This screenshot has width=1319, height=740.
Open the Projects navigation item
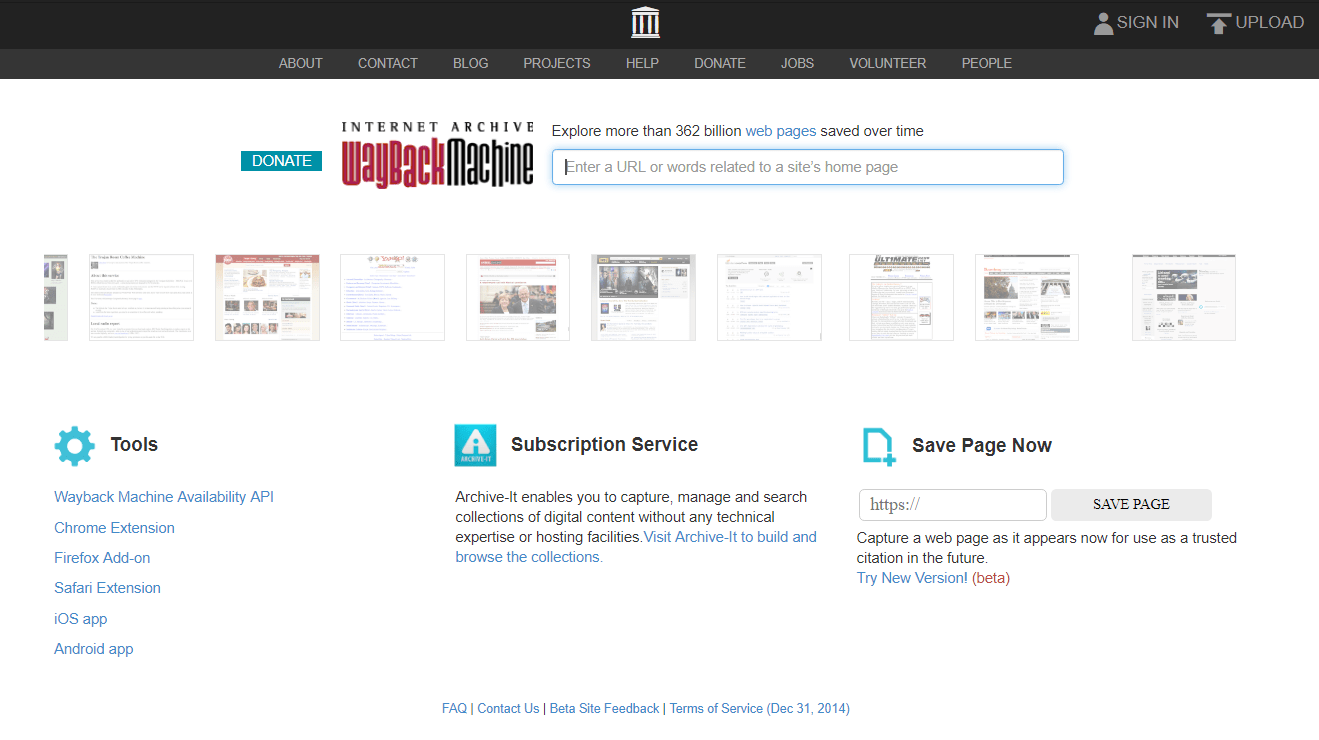pyautogui.click(x=557, y=63)
